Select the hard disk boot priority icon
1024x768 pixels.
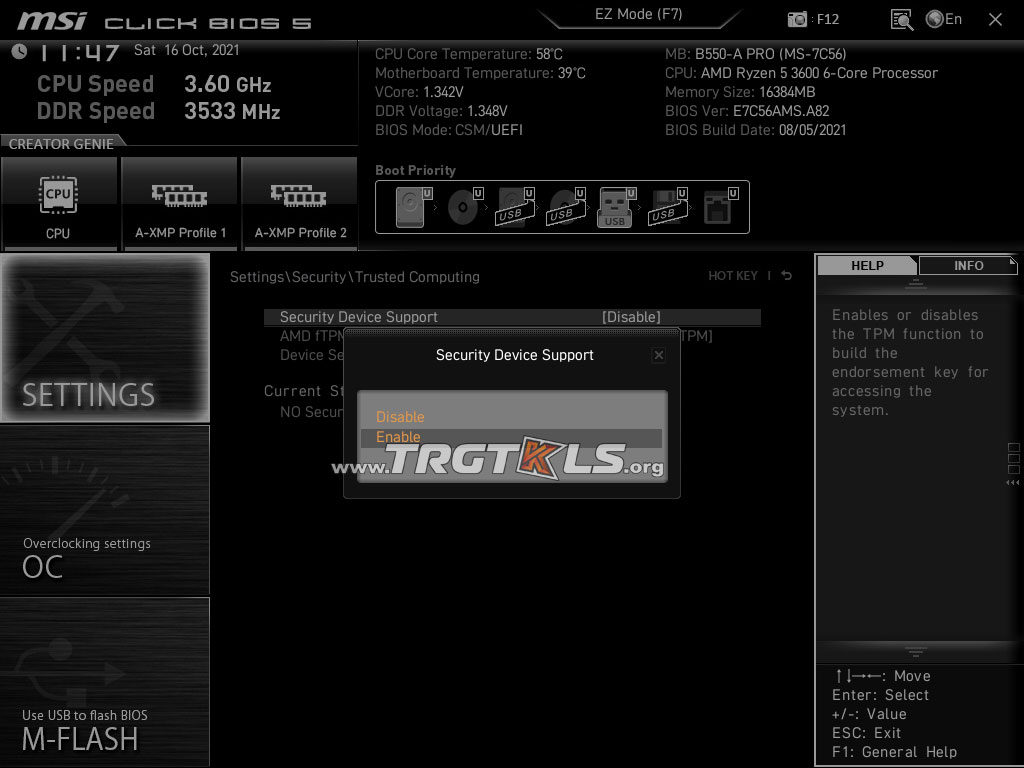[x=411, y=208]
